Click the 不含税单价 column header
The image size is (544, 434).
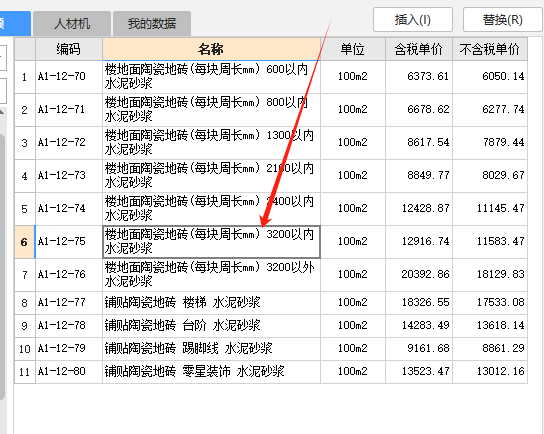pos(490,49)
